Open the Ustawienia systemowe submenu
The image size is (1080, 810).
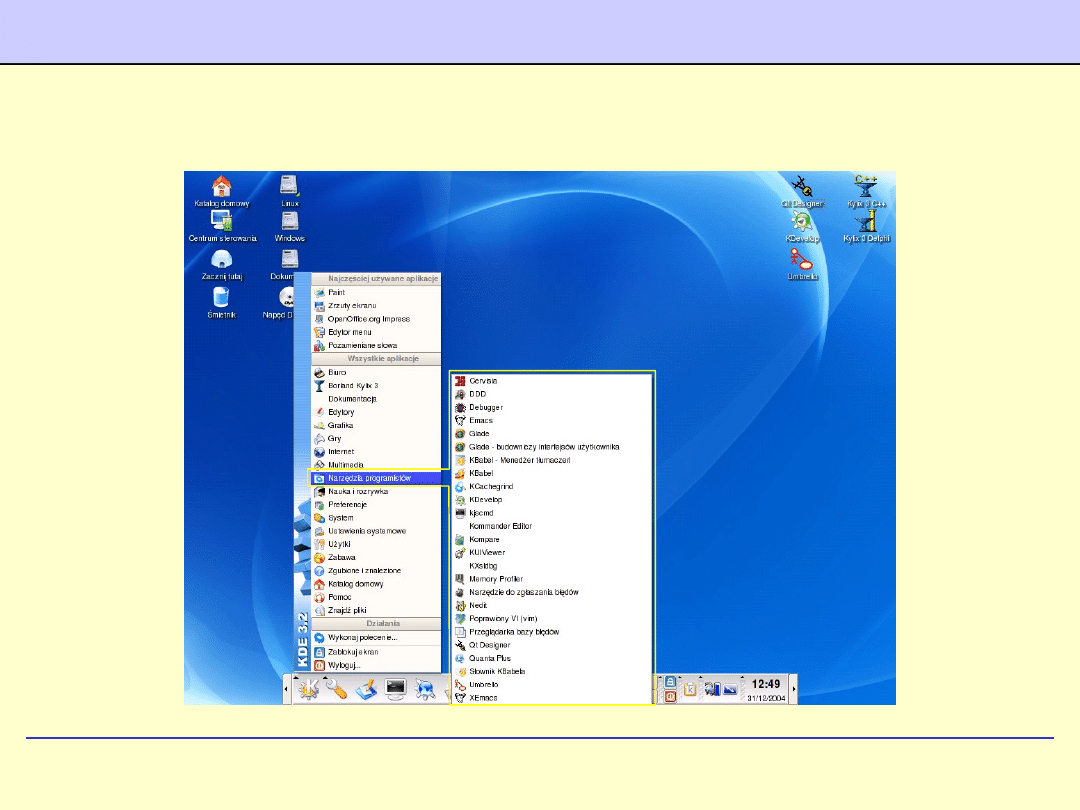pyautogui.click(x=367, y=531)
